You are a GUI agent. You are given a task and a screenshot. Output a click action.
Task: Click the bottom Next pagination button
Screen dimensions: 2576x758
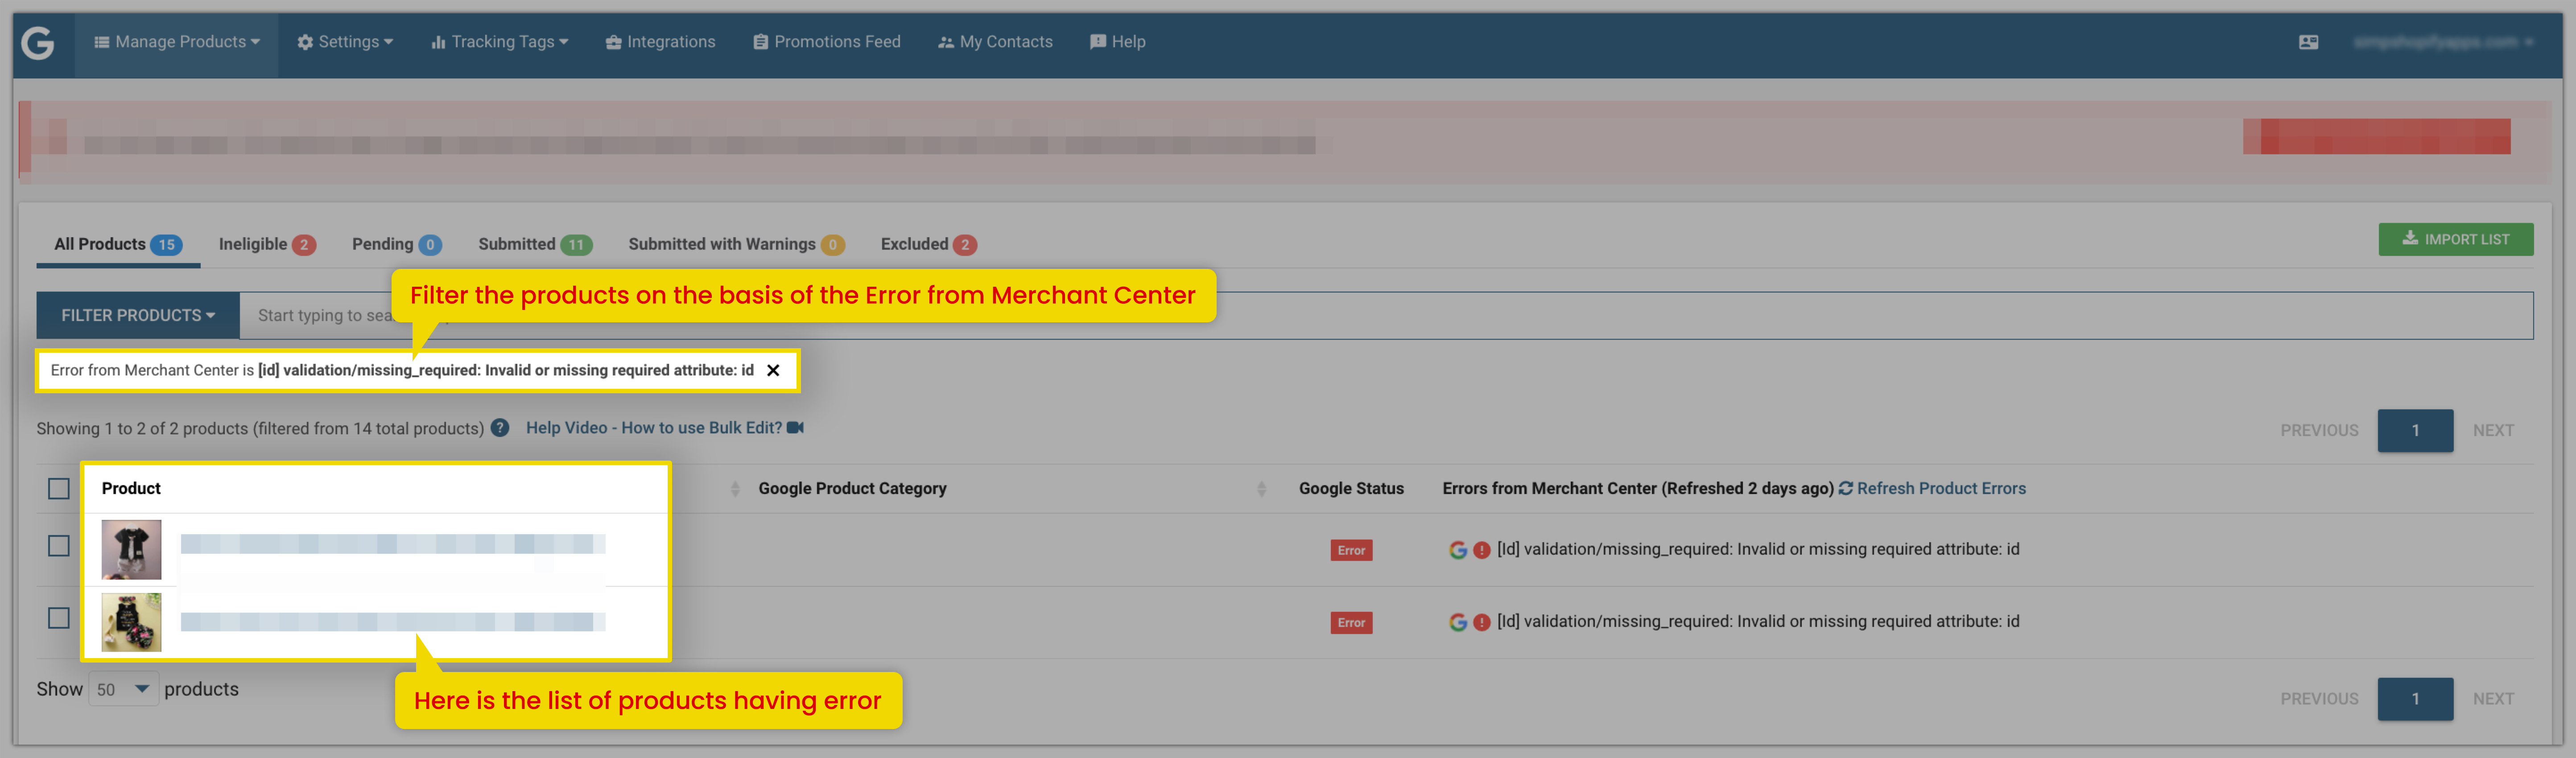(2493, 699)
